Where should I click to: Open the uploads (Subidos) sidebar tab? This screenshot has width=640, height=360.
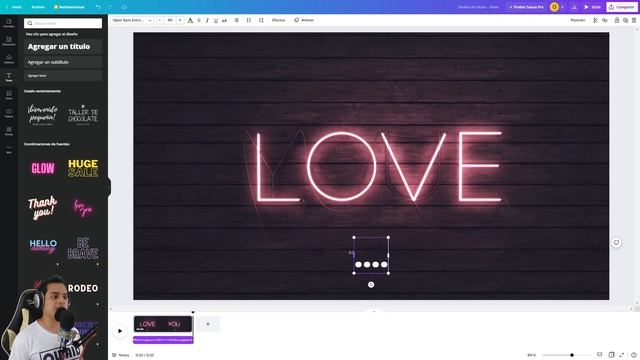click(9, 59)
